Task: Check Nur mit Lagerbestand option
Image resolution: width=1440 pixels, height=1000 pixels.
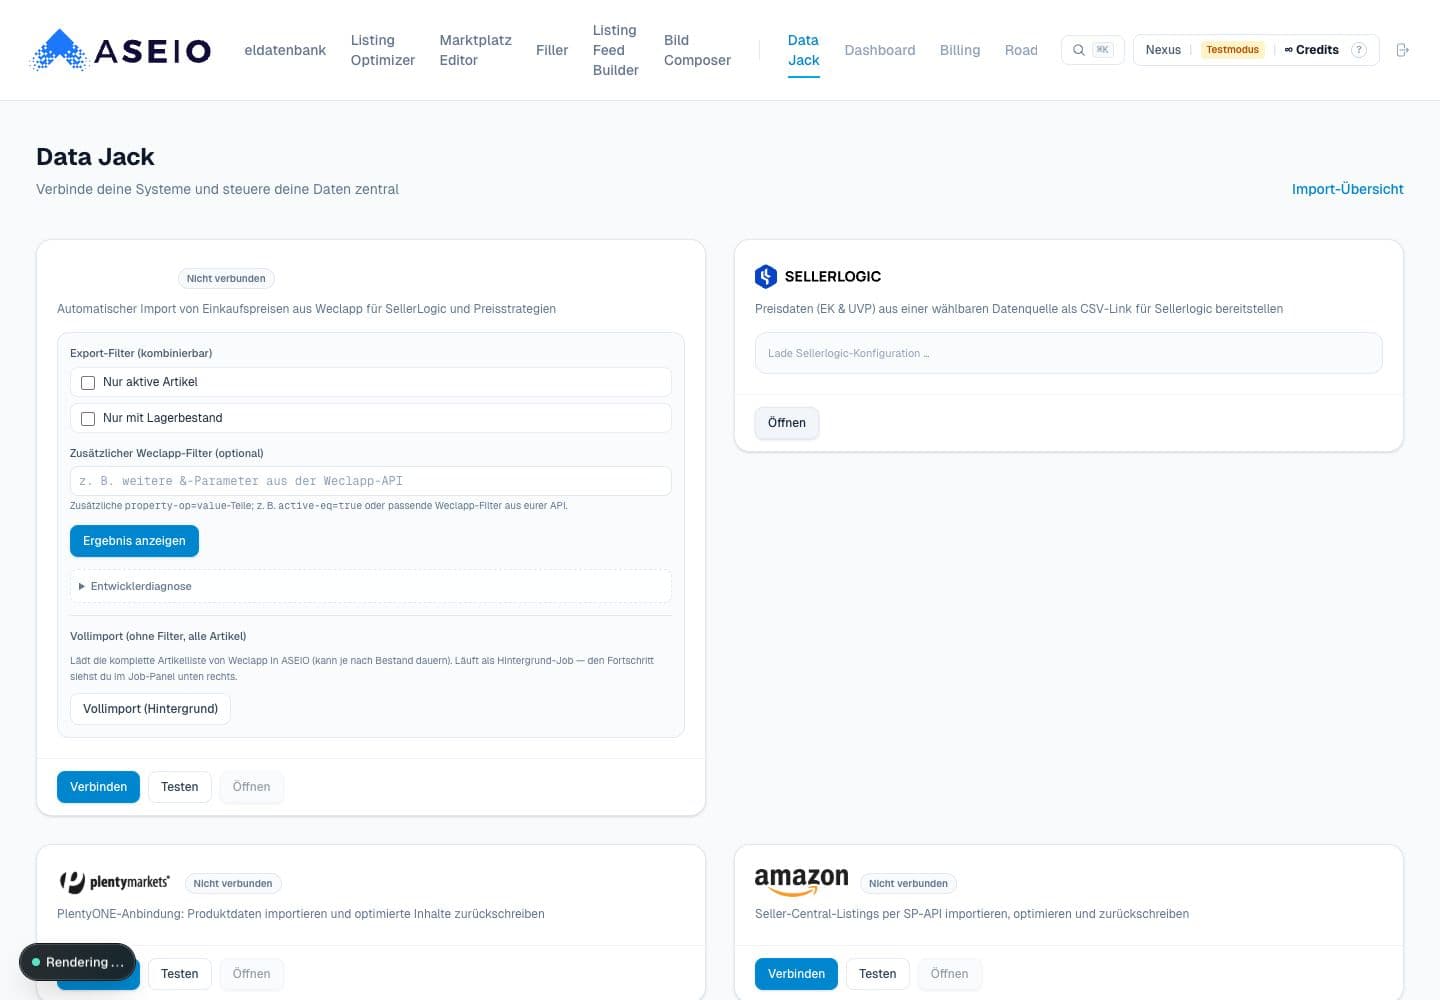Action: tap(88, 419)
